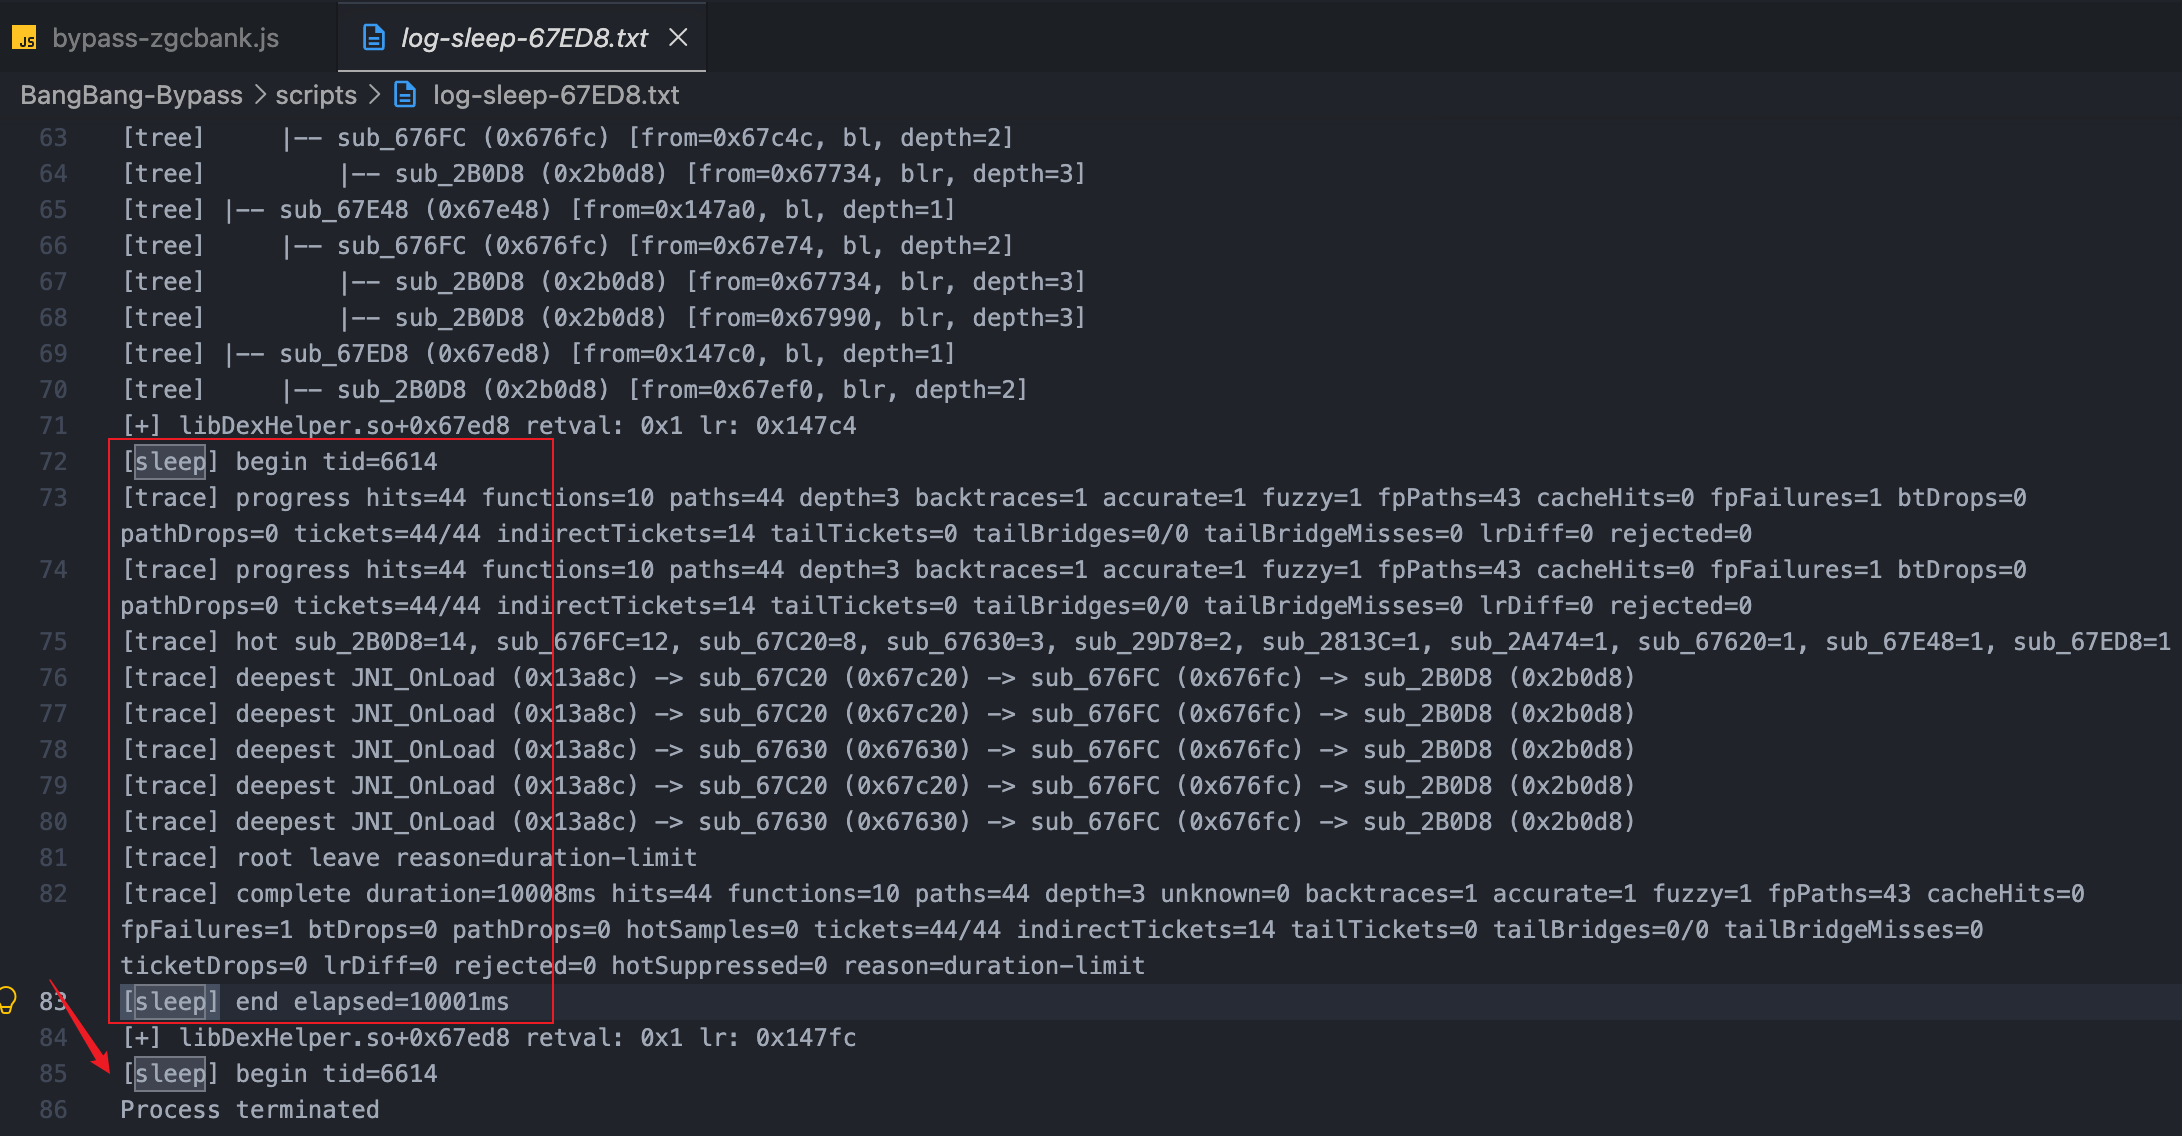Click the chevron after scripts breadcrumb

coord(374,95)
